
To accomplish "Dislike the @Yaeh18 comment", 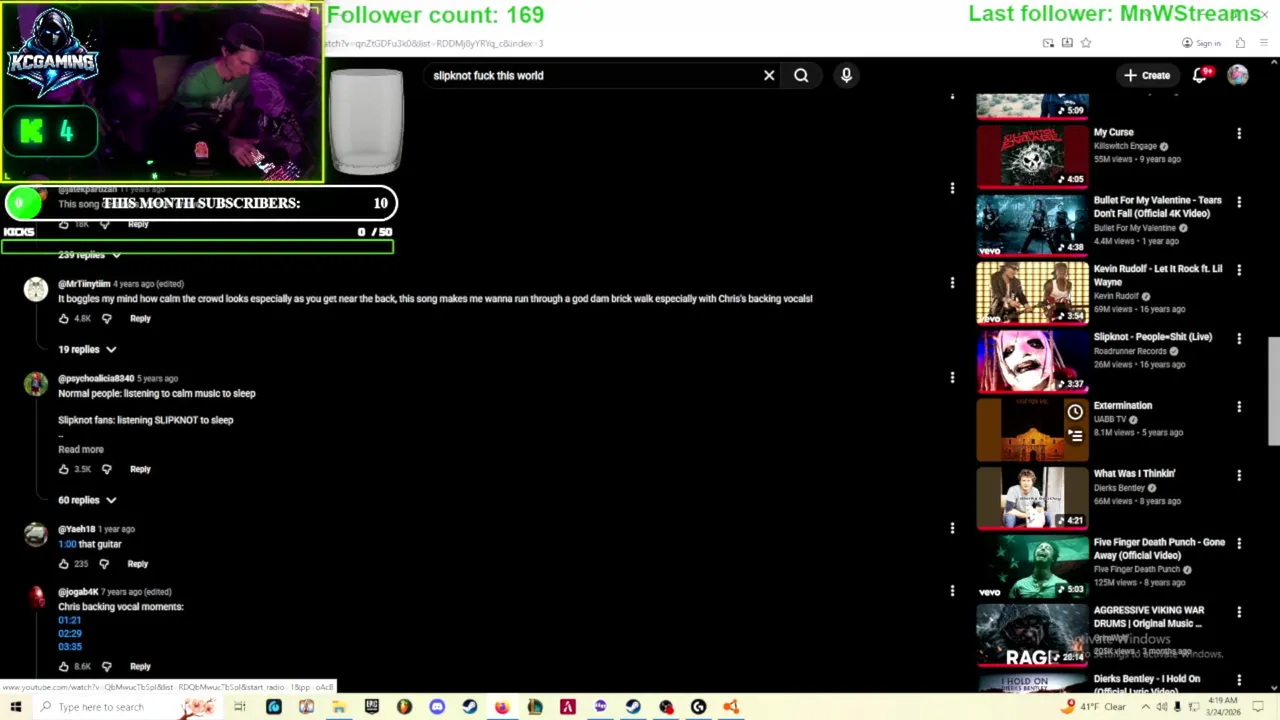I will [x=104, y=564].
